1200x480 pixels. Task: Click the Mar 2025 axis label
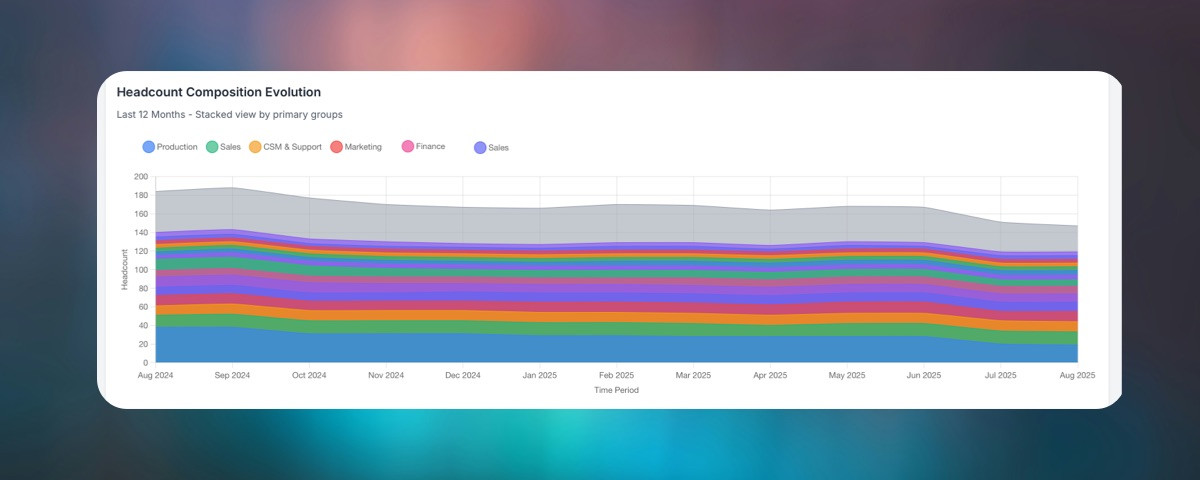[x=694, y=376]
